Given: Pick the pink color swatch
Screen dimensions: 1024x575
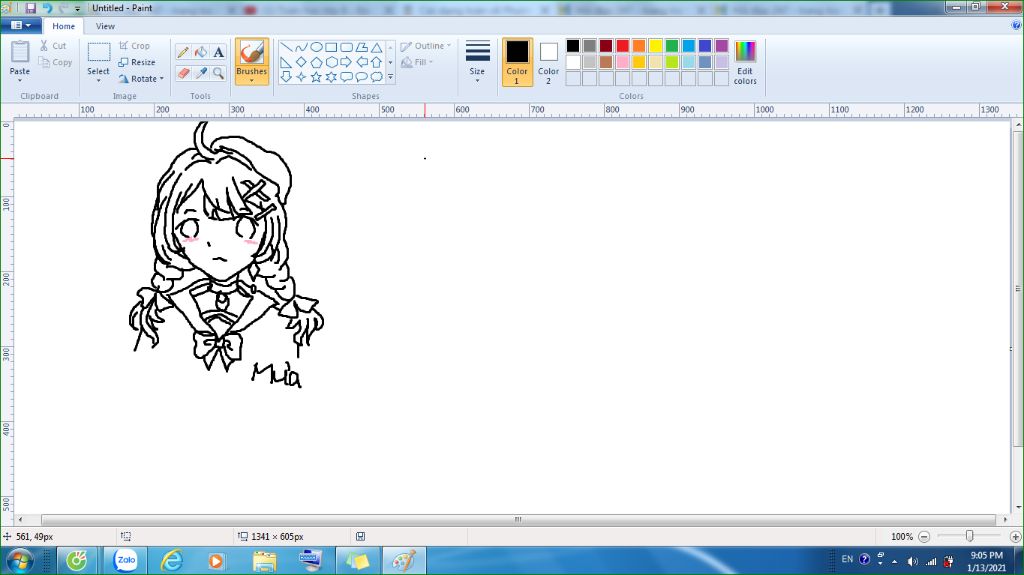Looking at the screenshot, I should pyautogui.click(x=622, y=62).
